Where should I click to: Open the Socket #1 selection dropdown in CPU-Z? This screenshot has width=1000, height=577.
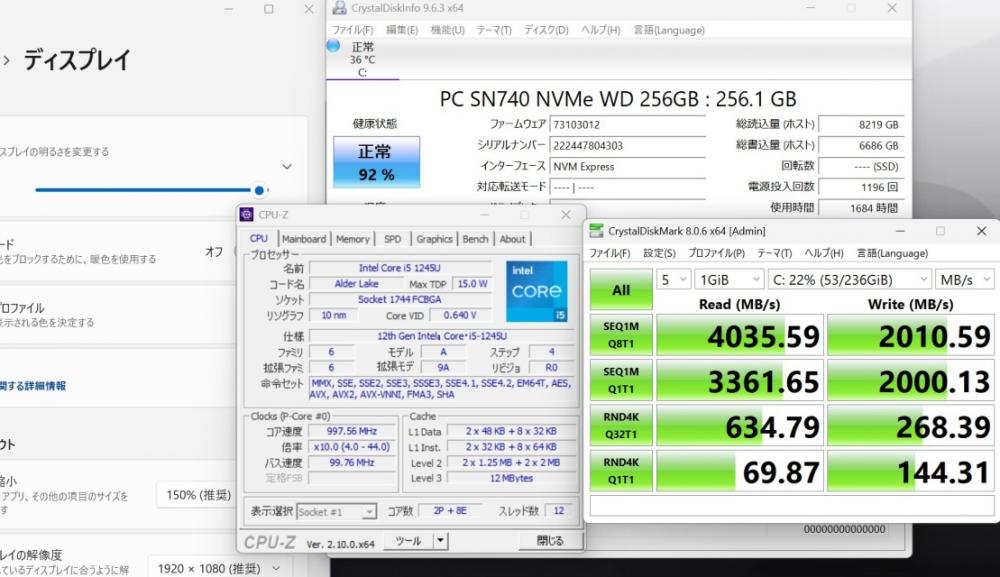point(336,511)
